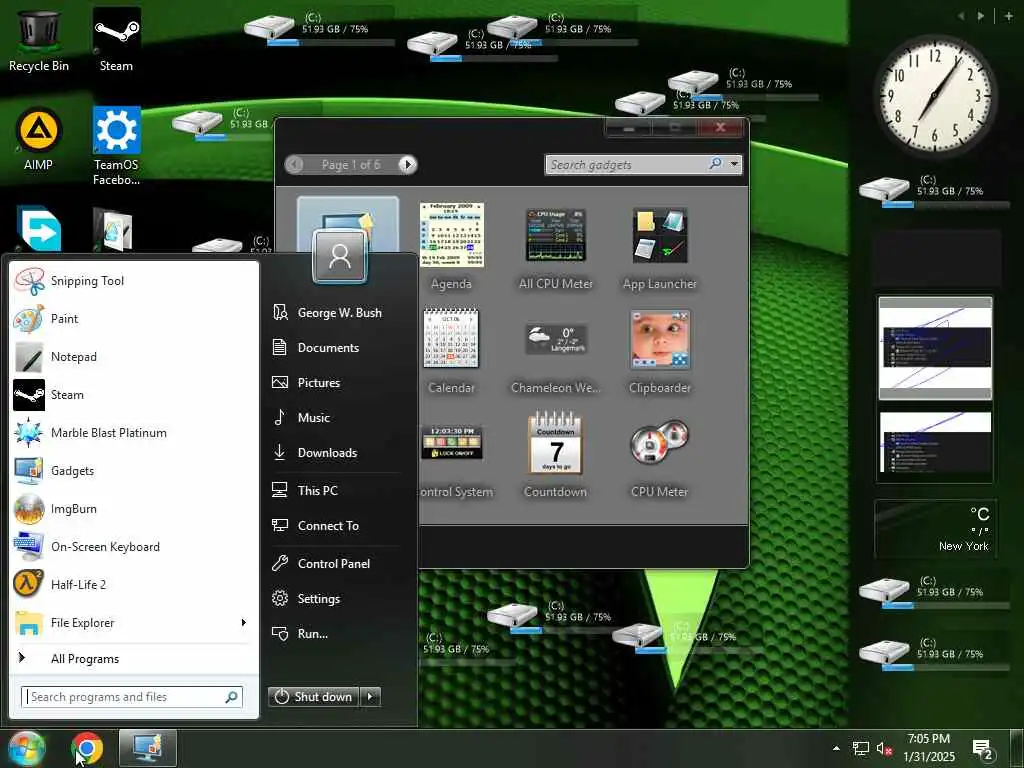Select the CPU Meter gadget
The height and width of the screenshot is (768, 1024).
[x=660, y=459]
